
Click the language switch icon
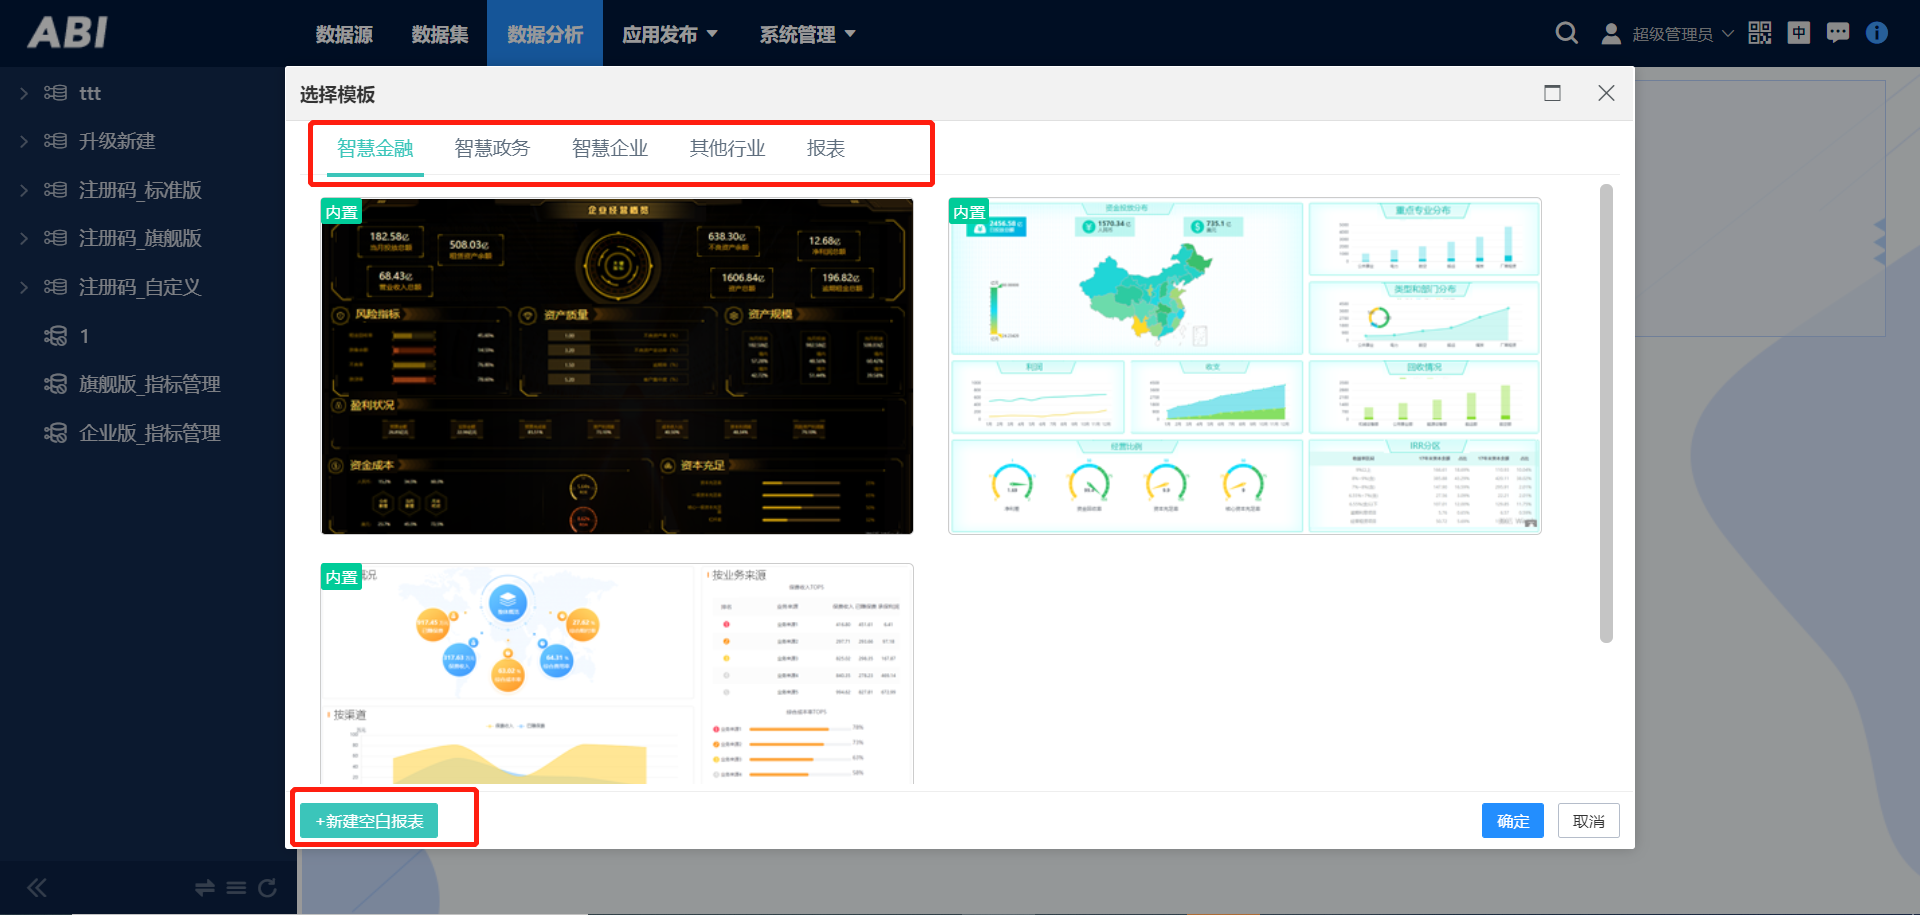(1798, 33)
